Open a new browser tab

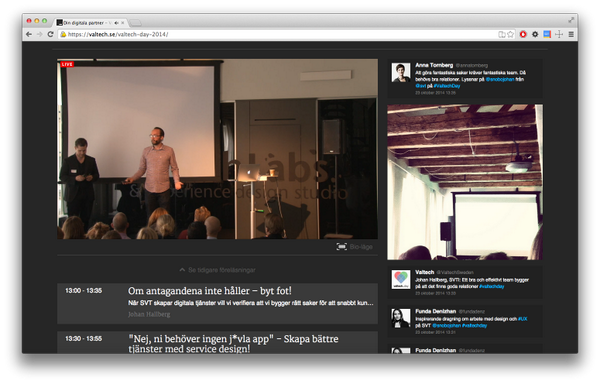click(x=135, y=23)
